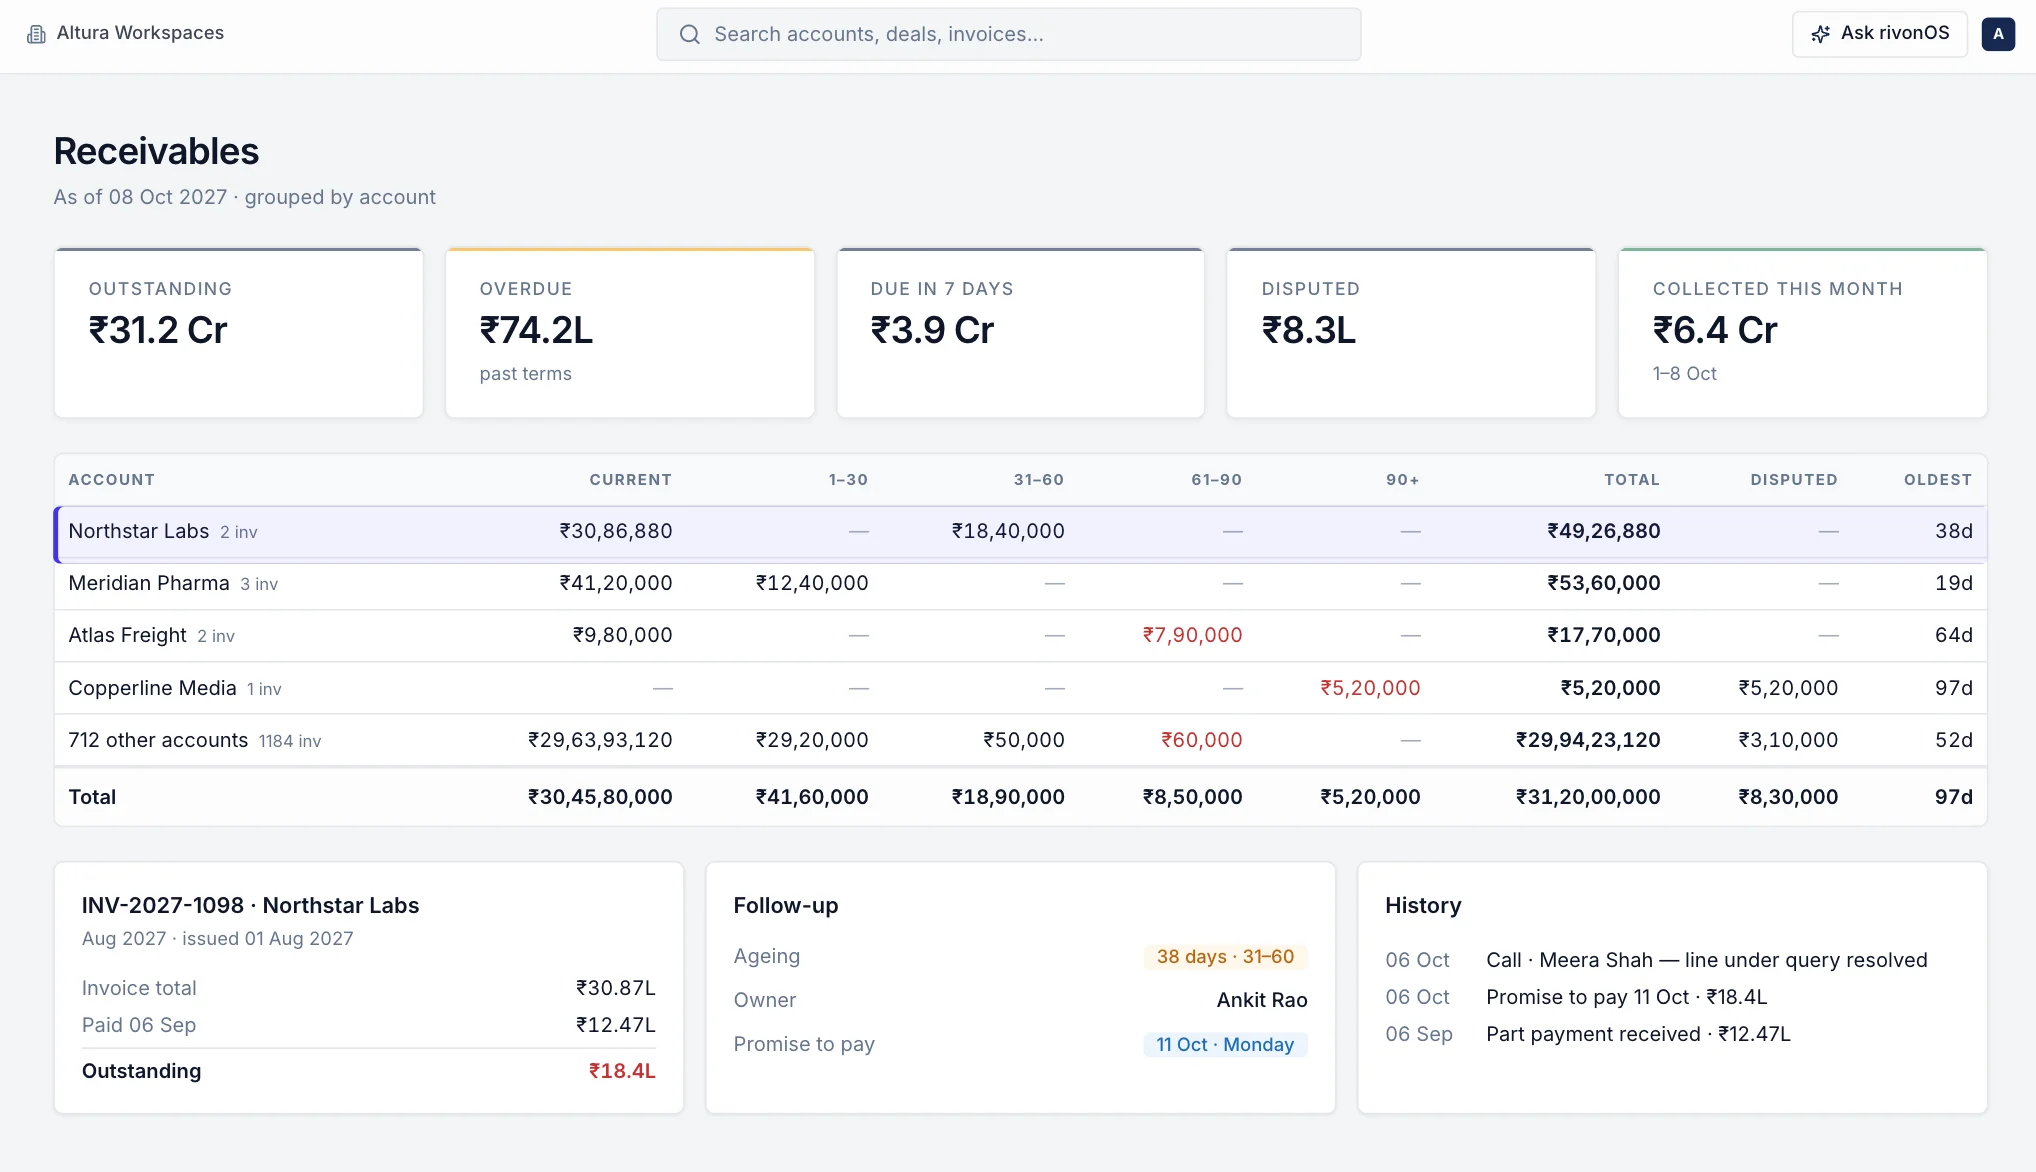Sort by the TOTAL column header
The image size is (2036, 1172).
pyautogui.click(x=1632, y=480)
